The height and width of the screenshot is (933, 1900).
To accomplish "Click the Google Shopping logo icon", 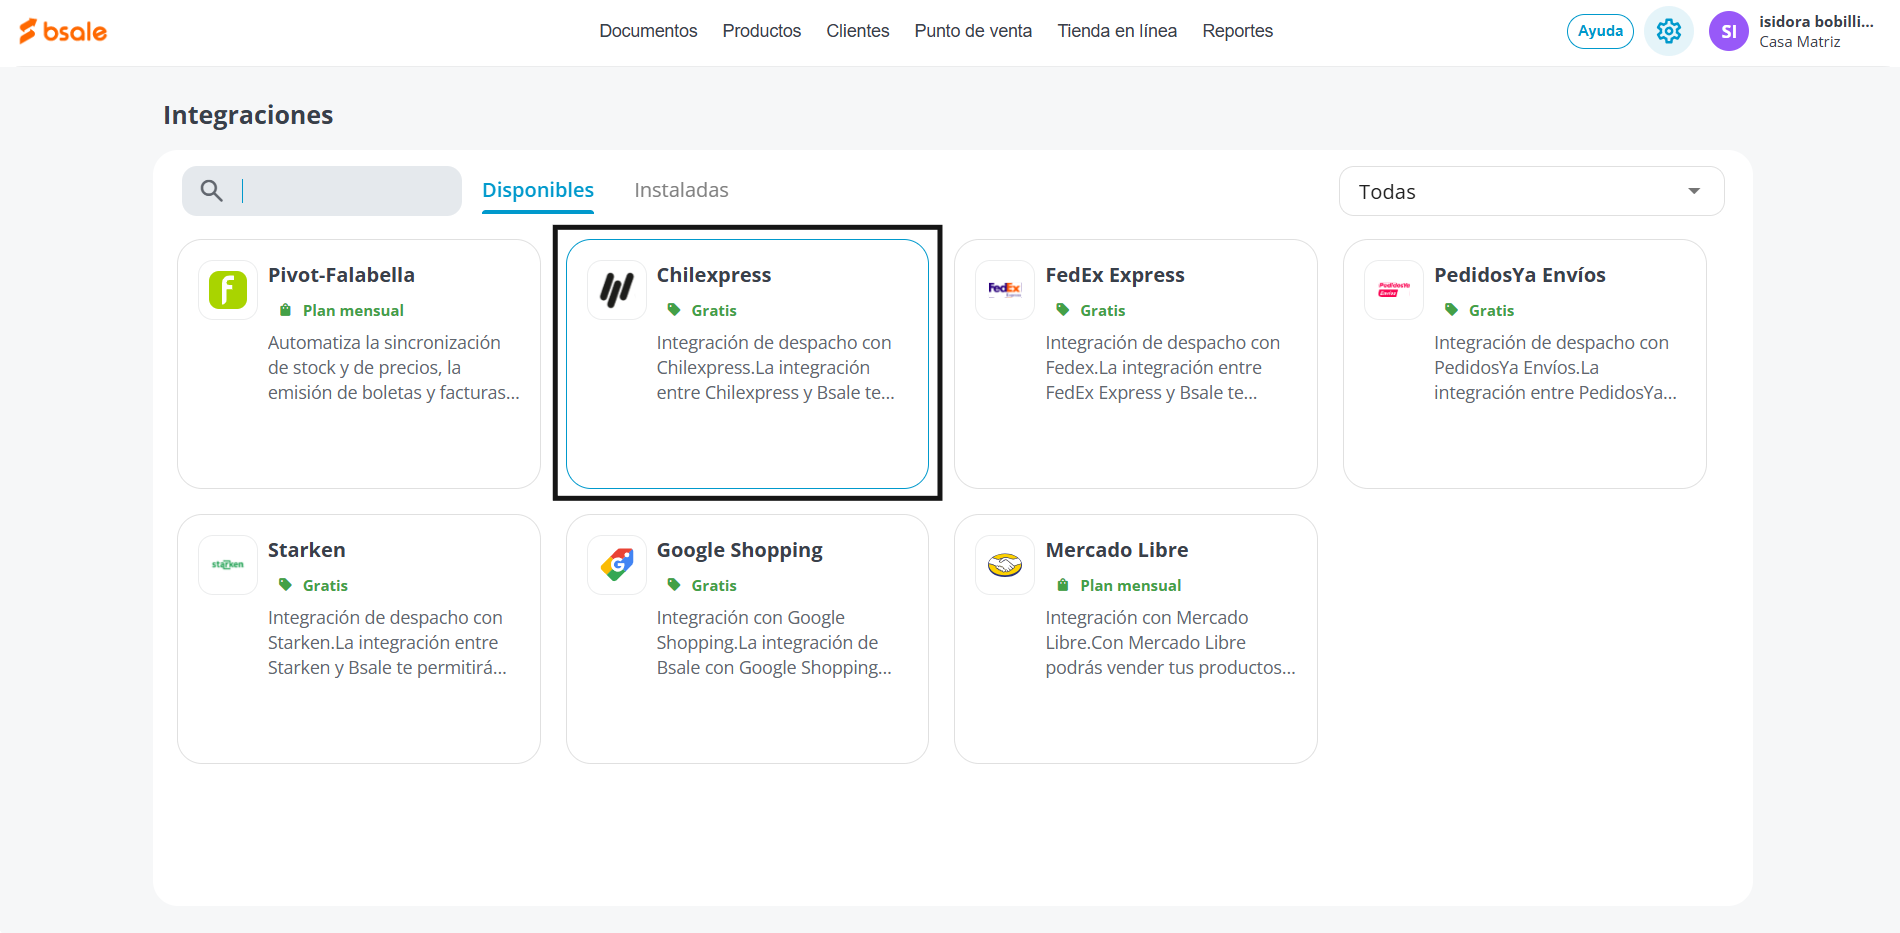I will [617, 565].
